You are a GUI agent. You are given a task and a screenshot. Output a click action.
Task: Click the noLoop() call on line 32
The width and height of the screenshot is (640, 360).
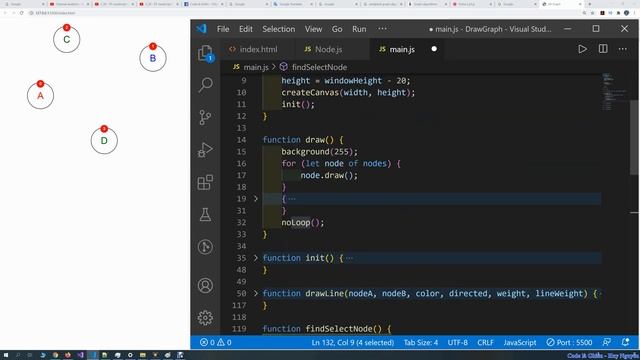click(x=302, y=222)
